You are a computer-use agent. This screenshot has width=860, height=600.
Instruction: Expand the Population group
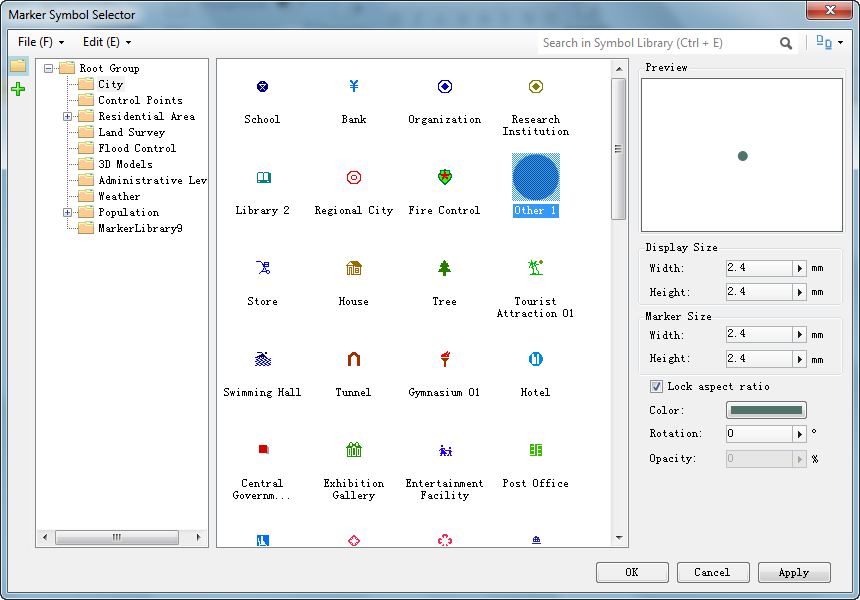click(66, 212)
